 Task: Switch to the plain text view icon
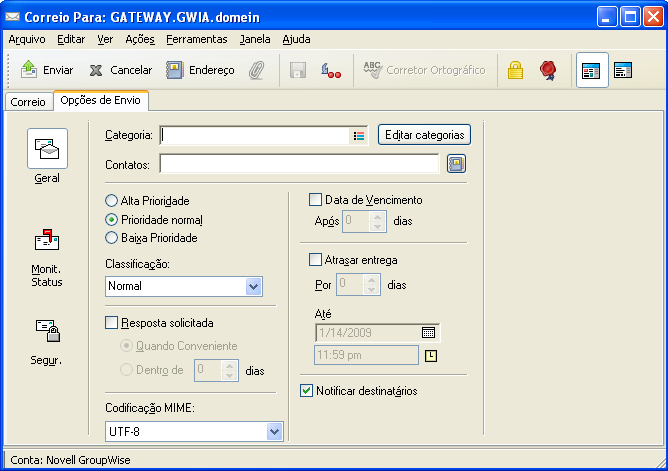pyautogui.click(x=623, y=70)
